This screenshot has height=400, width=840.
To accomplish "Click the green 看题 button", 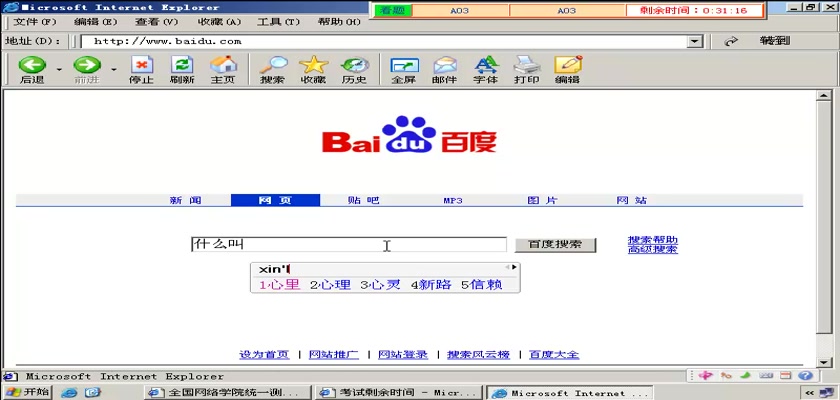I will click(x=393, y=11).
